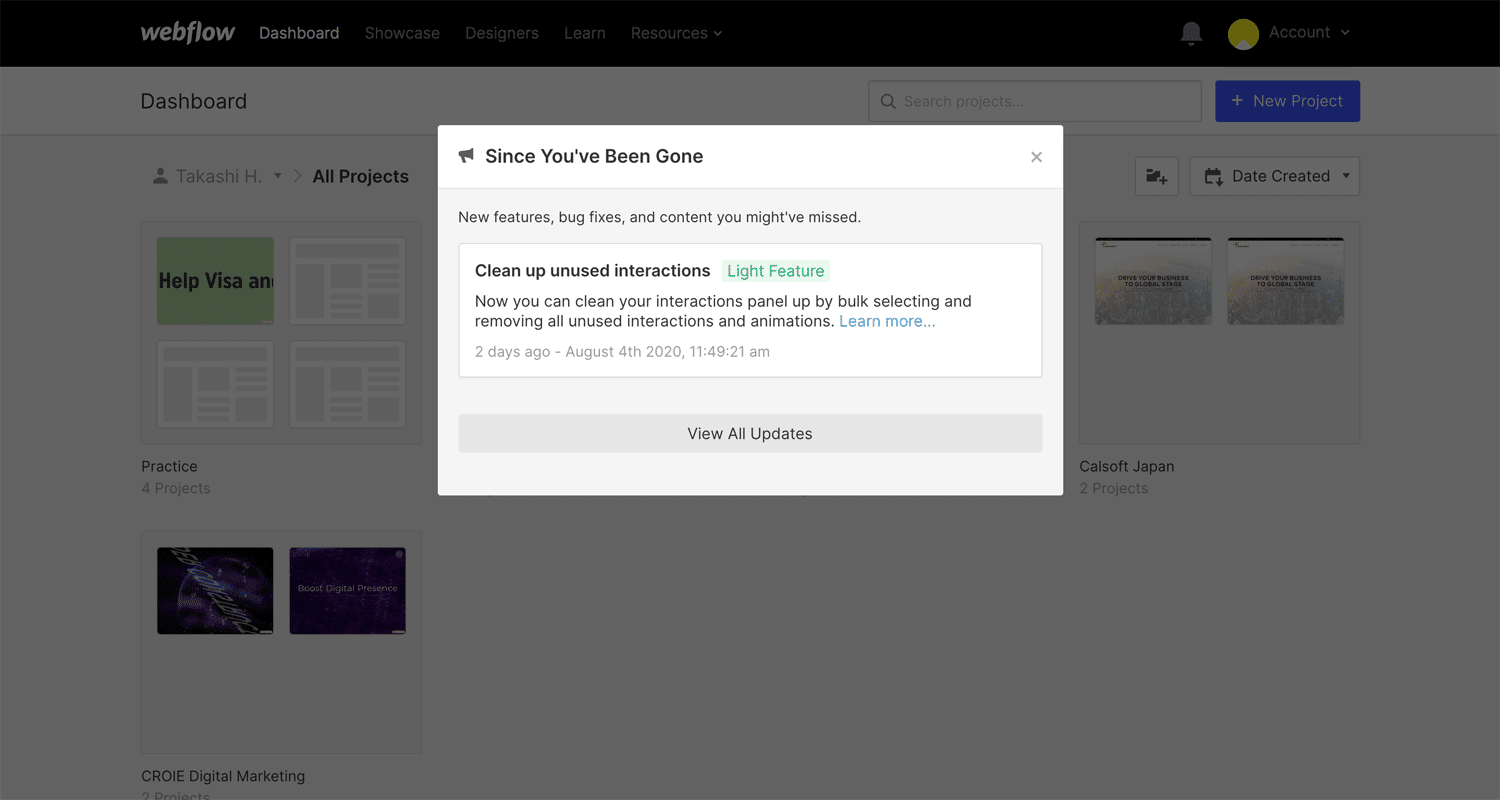
Task: Open the Showcase nav item
Action: coord(402,33)
